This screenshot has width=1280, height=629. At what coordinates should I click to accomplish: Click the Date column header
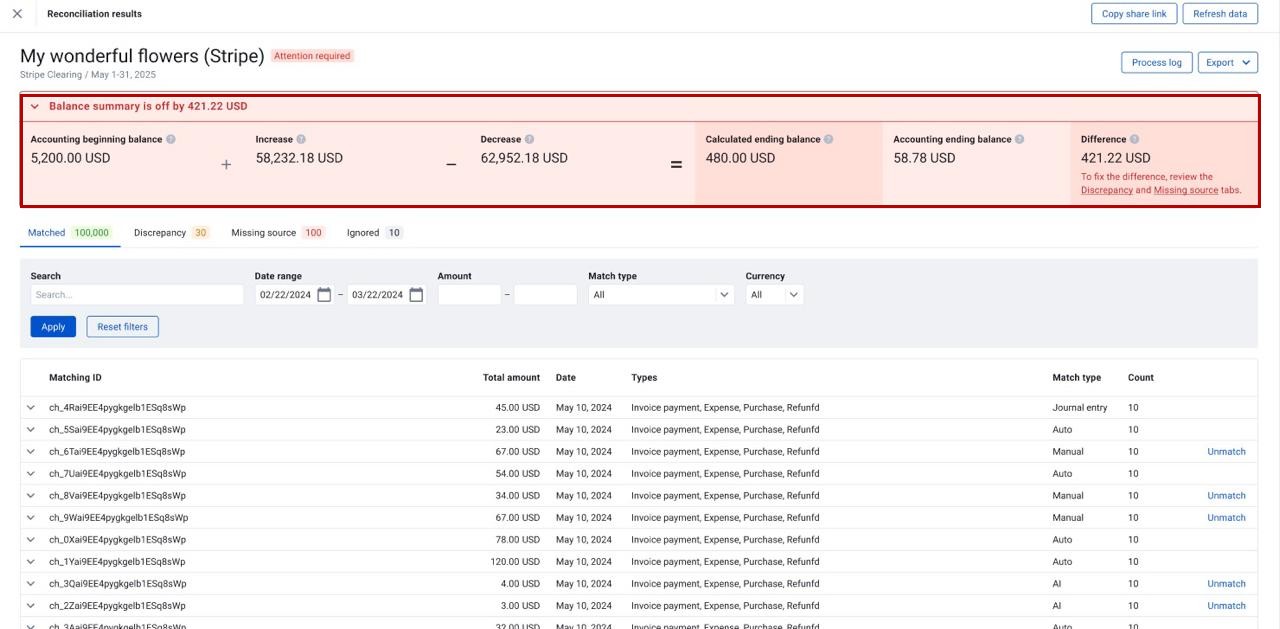point(566,378)
